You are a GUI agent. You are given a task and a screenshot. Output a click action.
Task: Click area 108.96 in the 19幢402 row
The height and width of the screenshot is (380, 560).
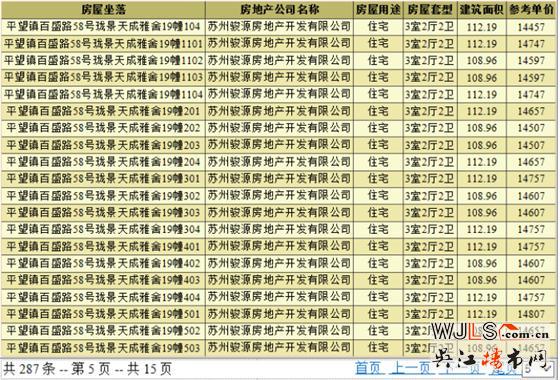[482, 264]
